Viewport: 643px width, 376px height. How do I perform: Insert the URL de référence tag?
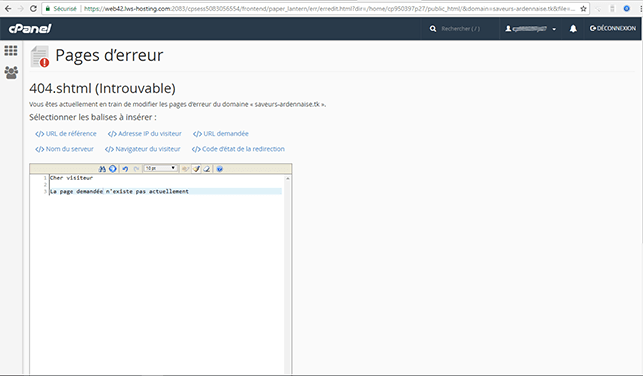pyautogui.click(x=66, y=134)
